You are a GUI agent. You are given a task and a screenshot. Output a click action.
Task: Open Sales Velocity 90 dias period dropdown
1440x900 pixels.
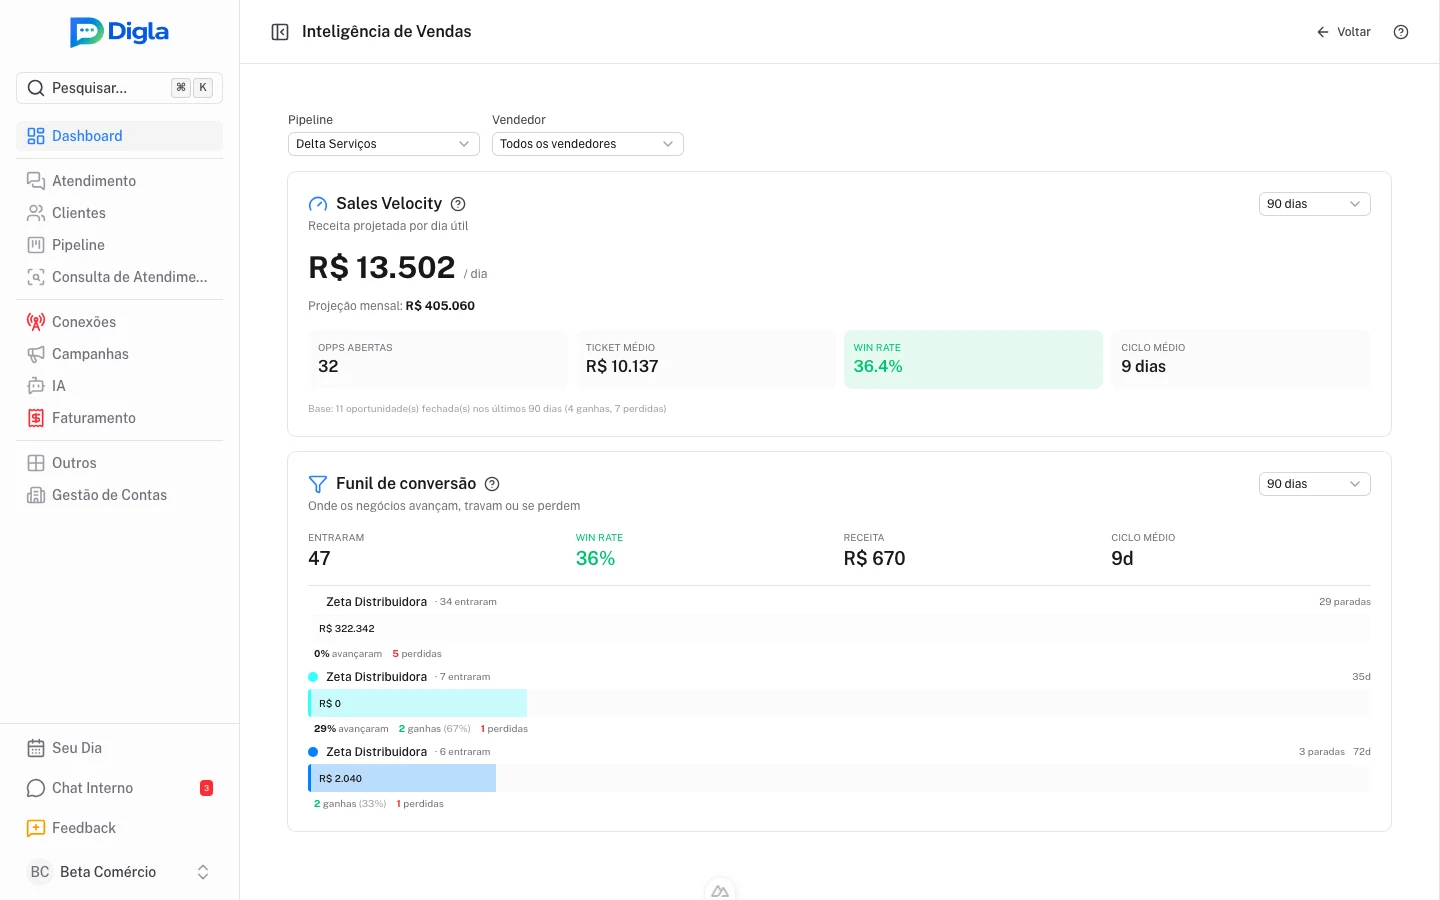coord(1314,204)
